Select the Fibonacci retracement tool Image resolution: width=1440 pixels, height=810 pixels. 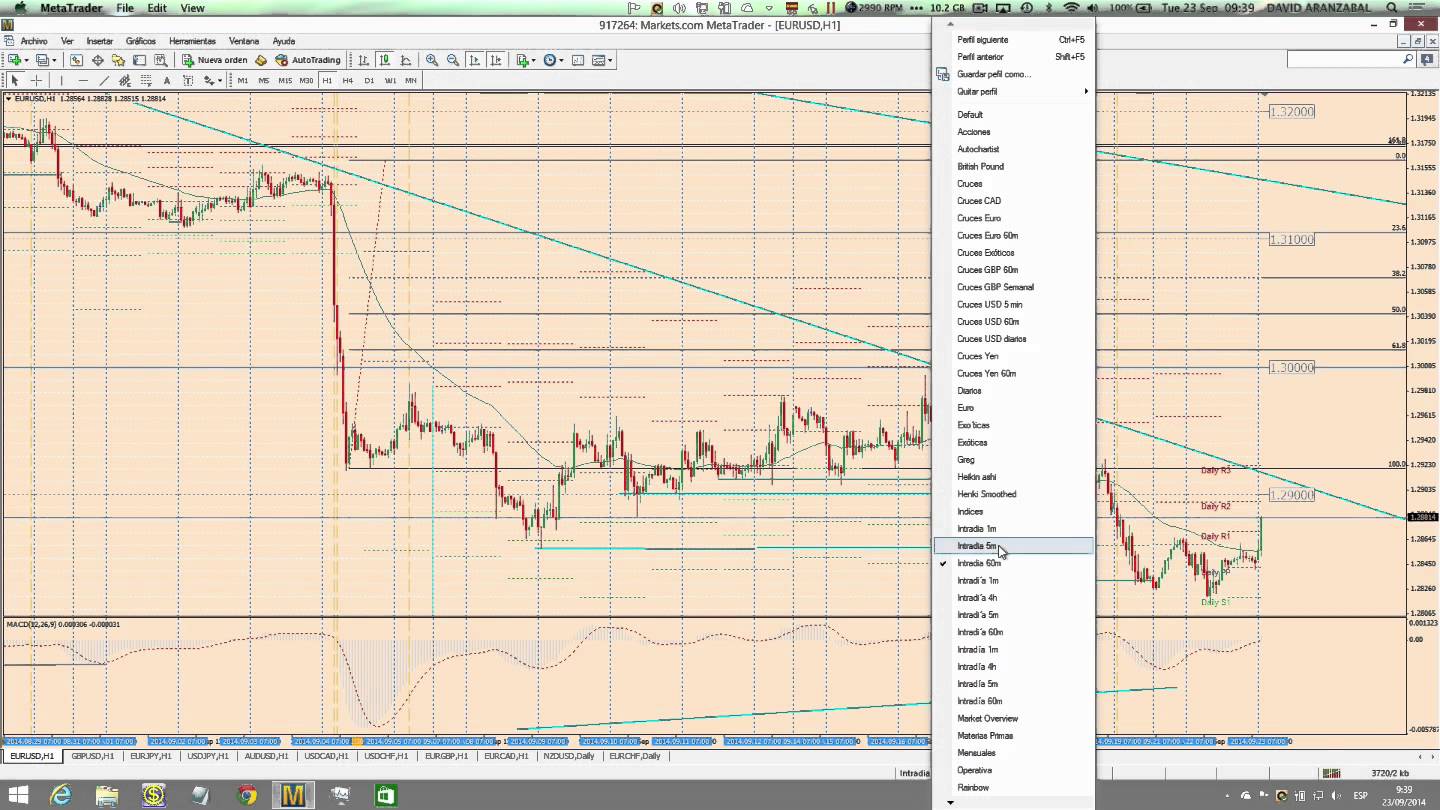point(146,80)
